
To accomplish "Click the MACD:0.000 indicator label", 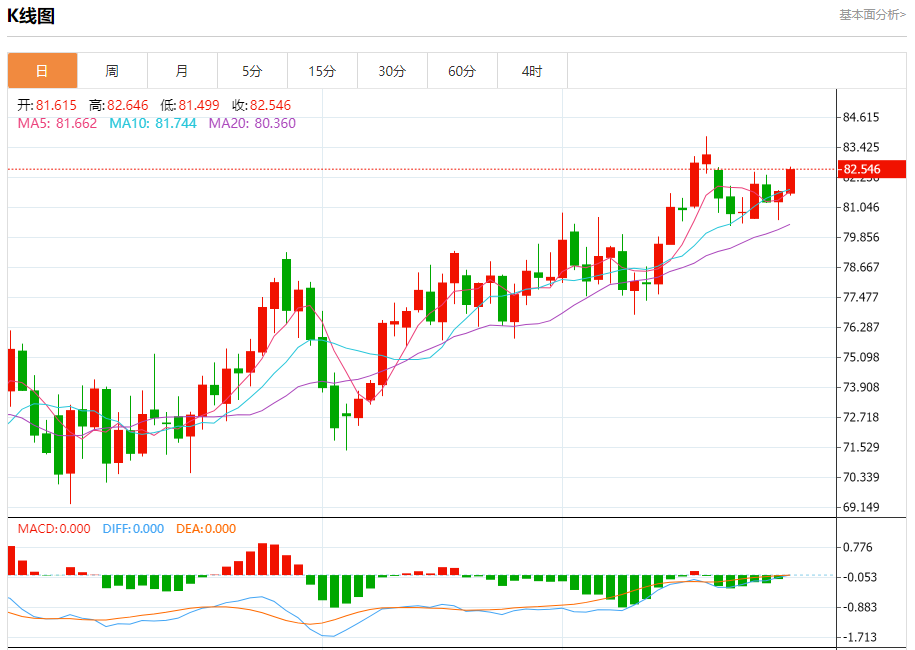I will (54, 529).
